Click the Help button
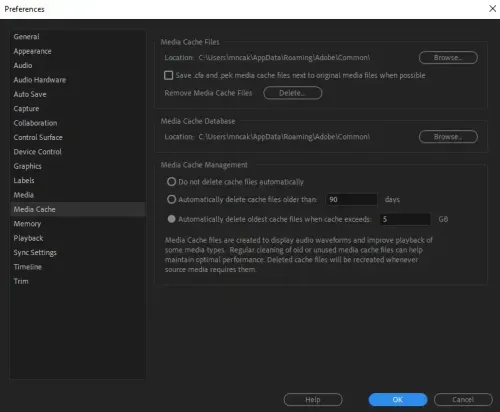The height and width of the screenshot is (412, 500). pos(313,399)
